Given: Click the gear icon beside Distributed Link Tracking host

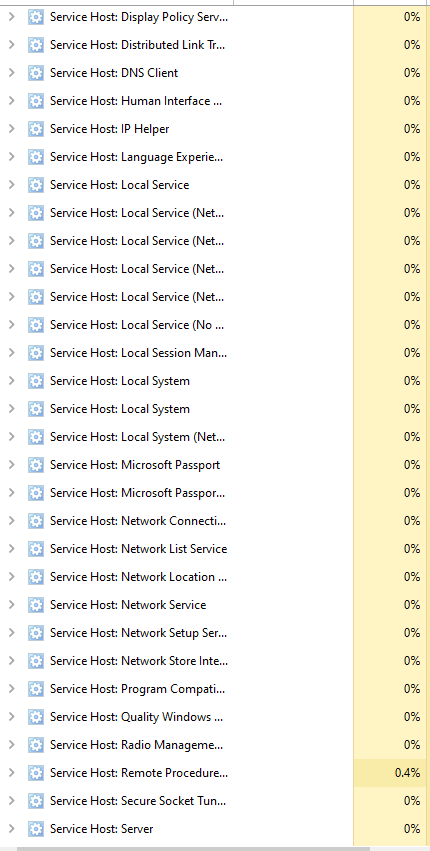Looking at the screenshot, I should coord(35,45).
